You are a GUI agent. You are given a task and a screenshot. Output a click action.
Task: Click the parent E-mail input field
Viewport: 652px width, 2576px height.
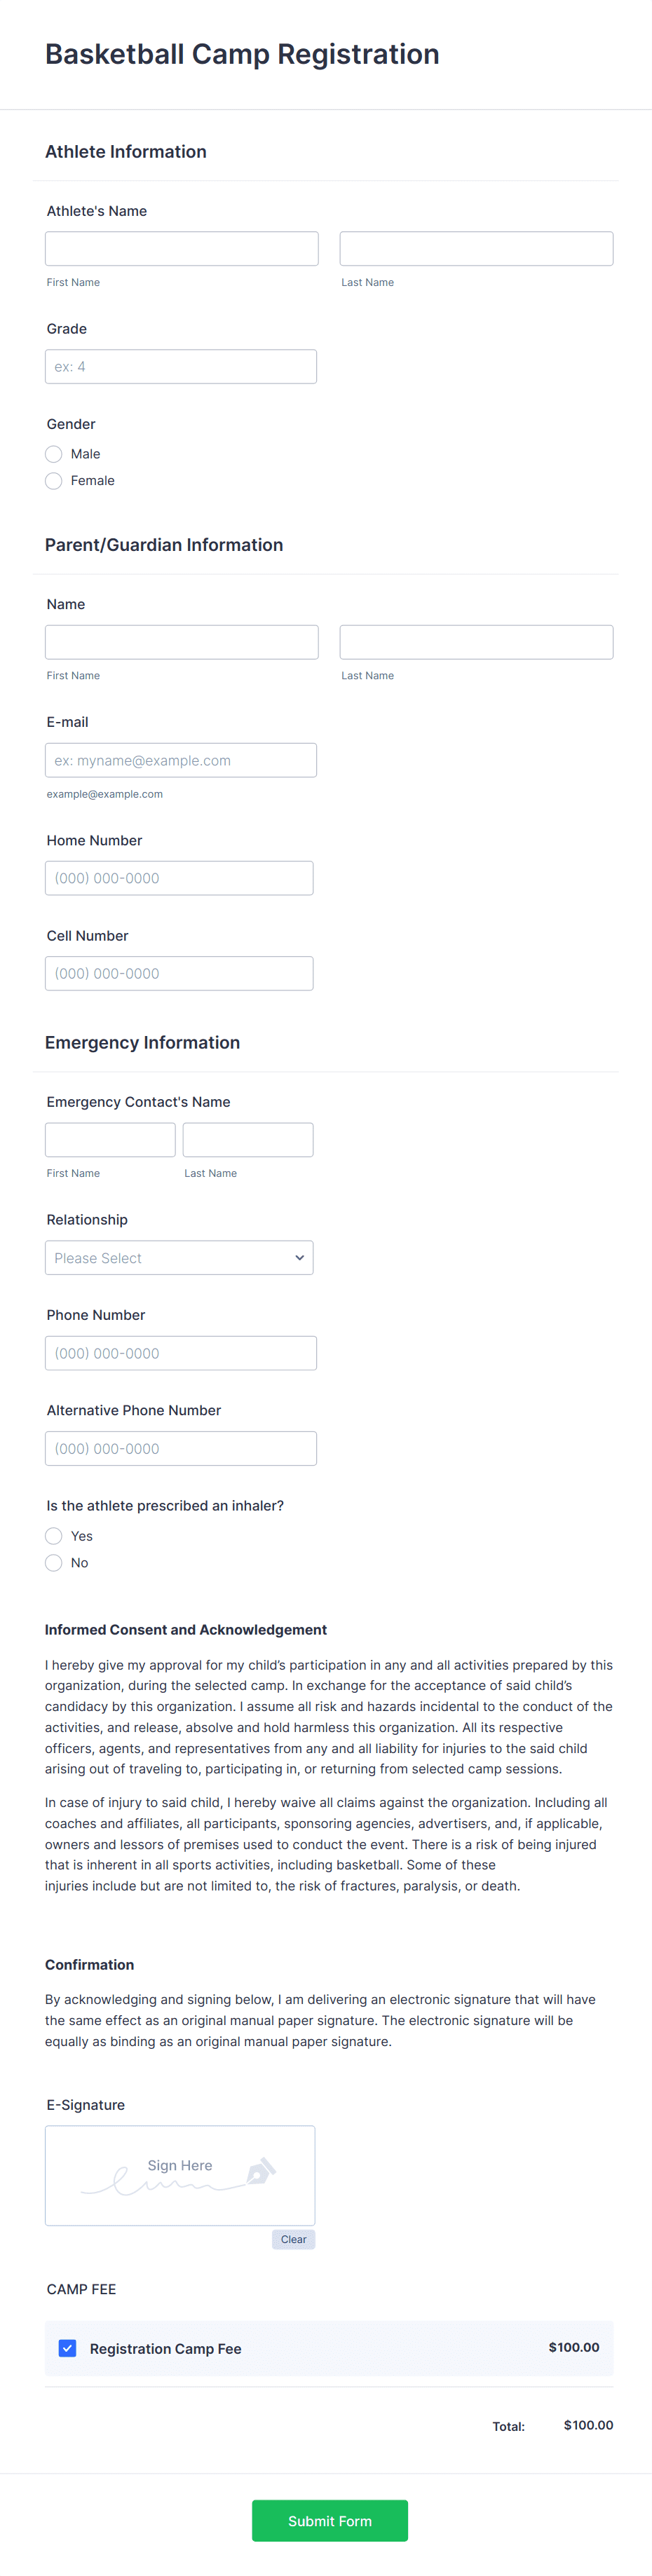tap(180, 760)
